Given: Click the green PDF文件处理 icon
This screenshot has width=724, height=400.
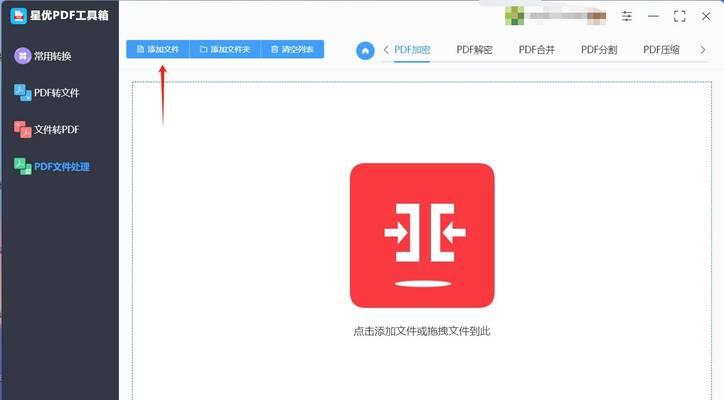Looking at the screenshot, I should [x=22, y=166].
